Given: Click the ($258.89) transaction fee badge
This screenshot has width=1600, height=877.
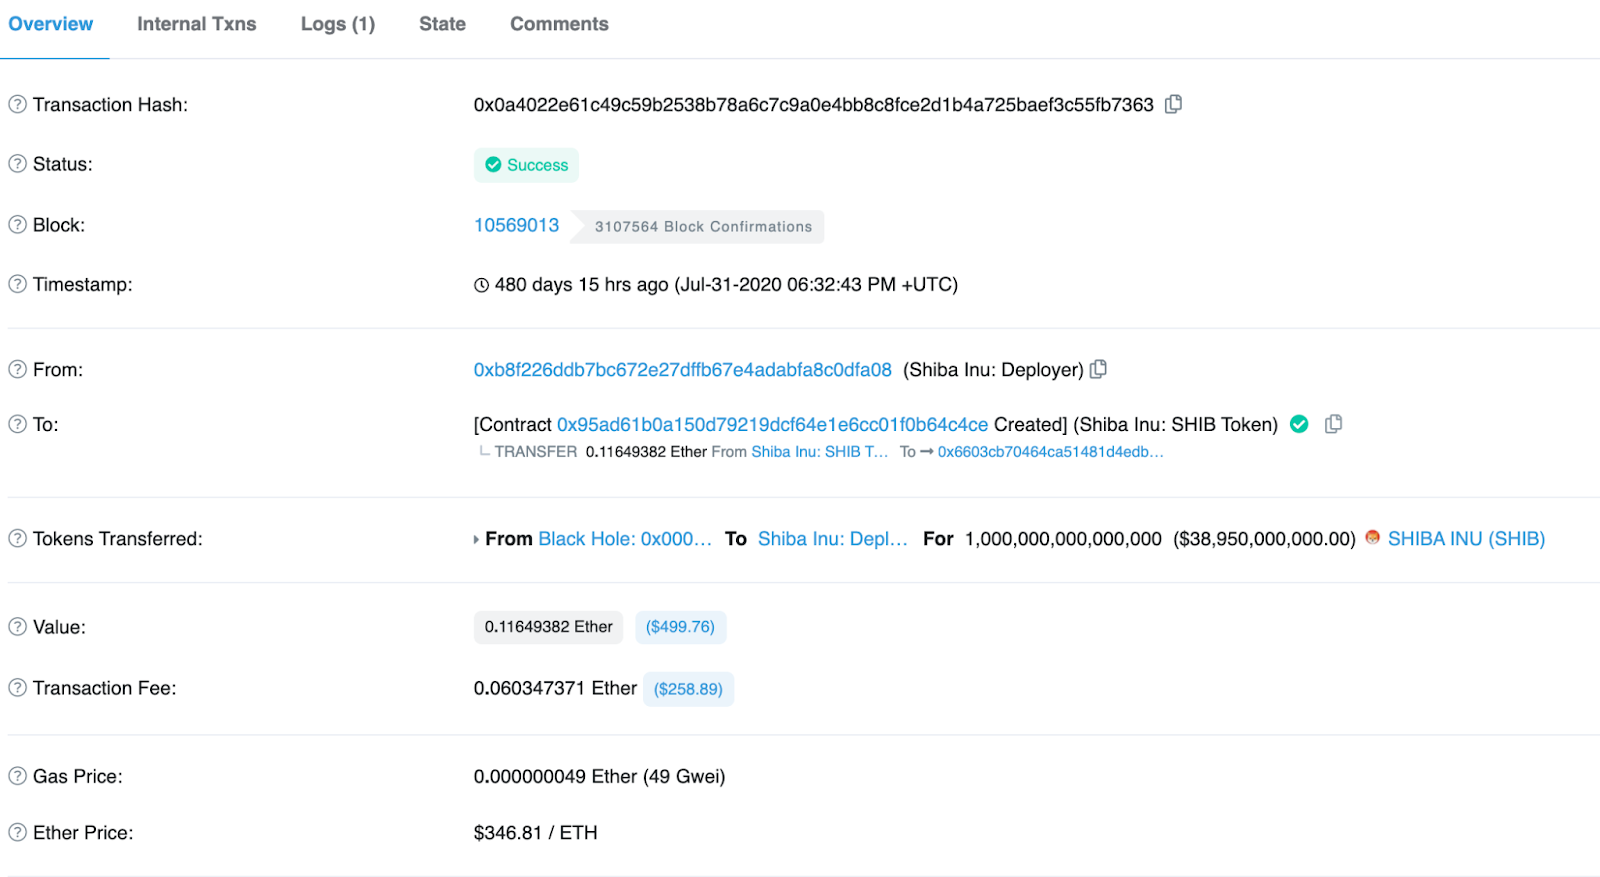Looking at the screenshot, I should pos(688,689).
